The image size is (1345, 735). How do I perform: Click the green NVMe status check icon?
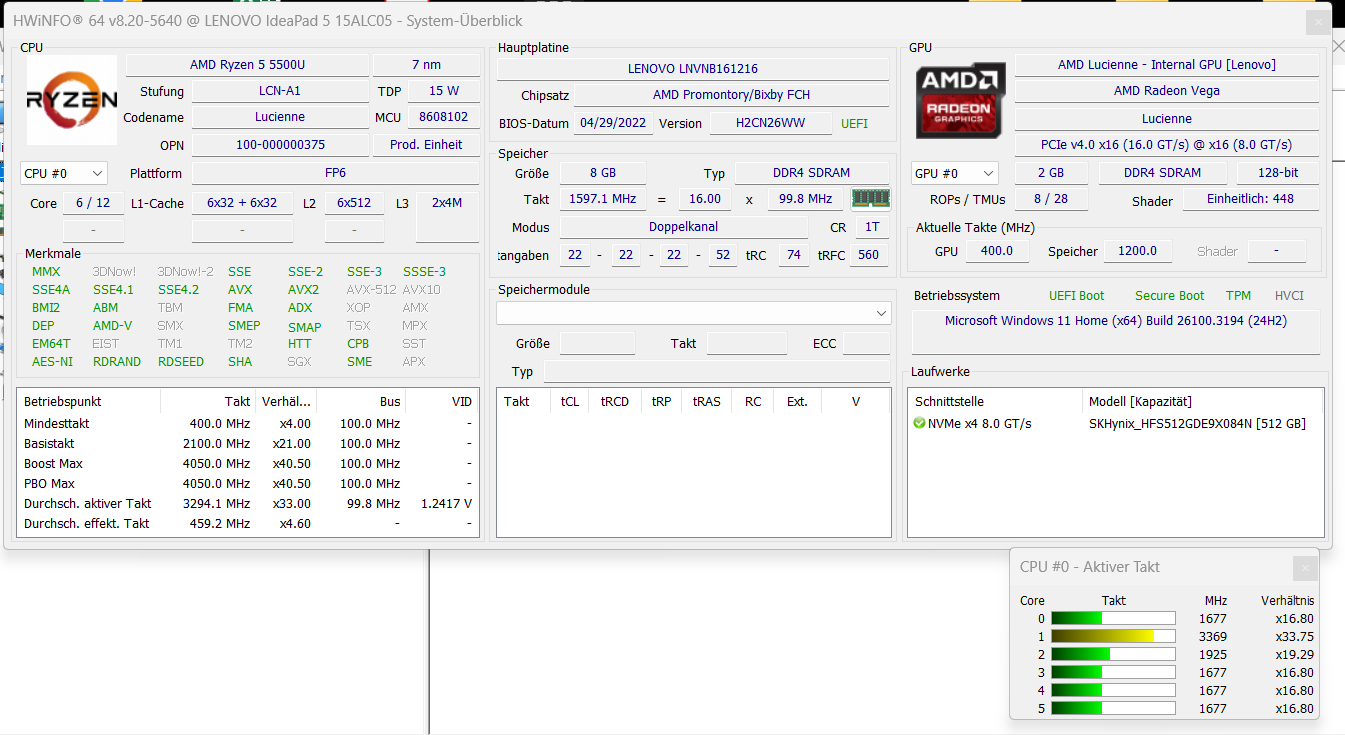(920, 424)
